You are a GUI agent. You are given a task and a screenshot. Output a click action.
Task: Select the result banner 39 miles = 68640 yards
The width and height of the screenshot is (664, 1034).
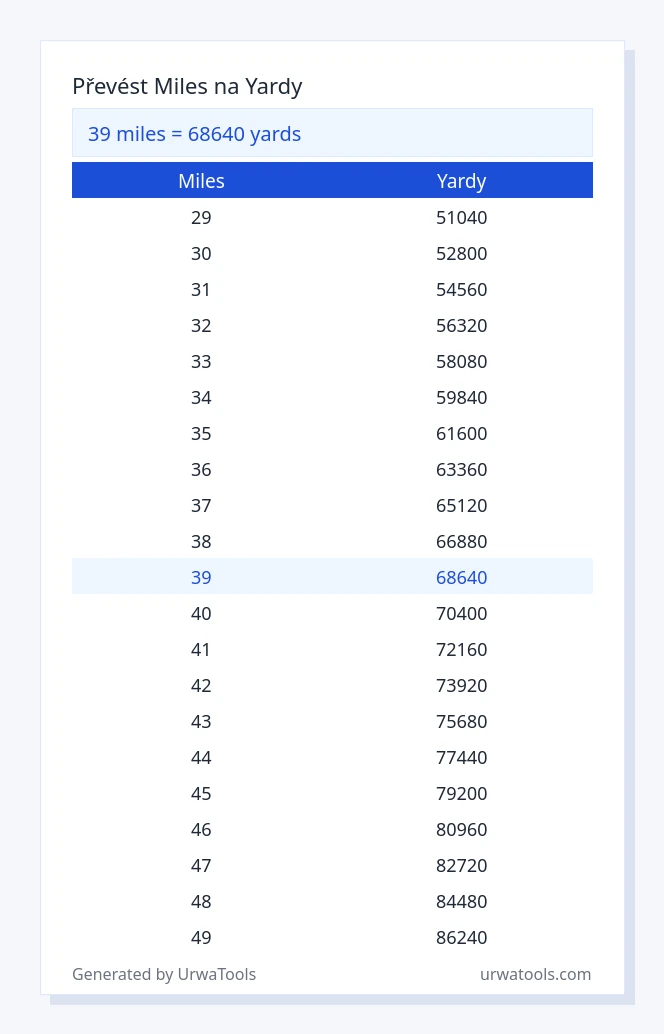tap(332, 133)
